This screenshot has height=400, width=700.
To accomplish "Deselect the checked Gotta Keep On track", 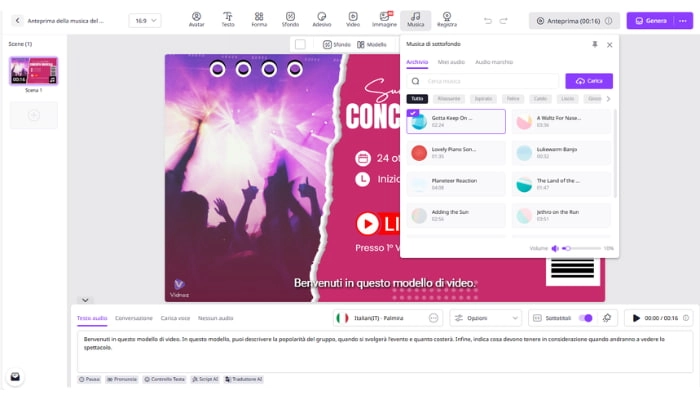I will pyautogui.click(x=414, y=114).
